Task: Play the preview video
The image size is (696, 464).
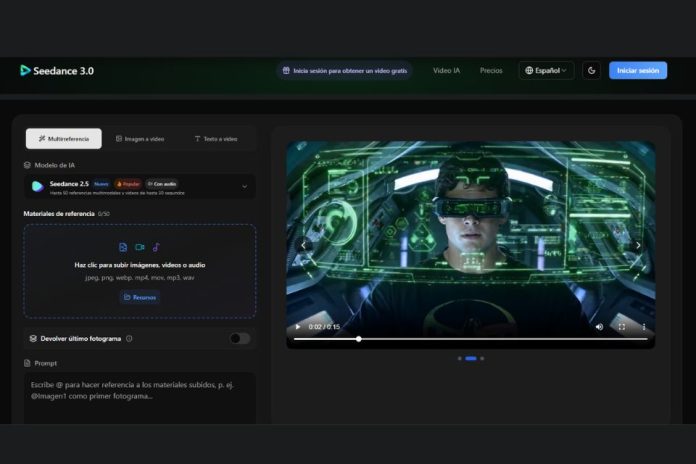Action: (298, 327)
